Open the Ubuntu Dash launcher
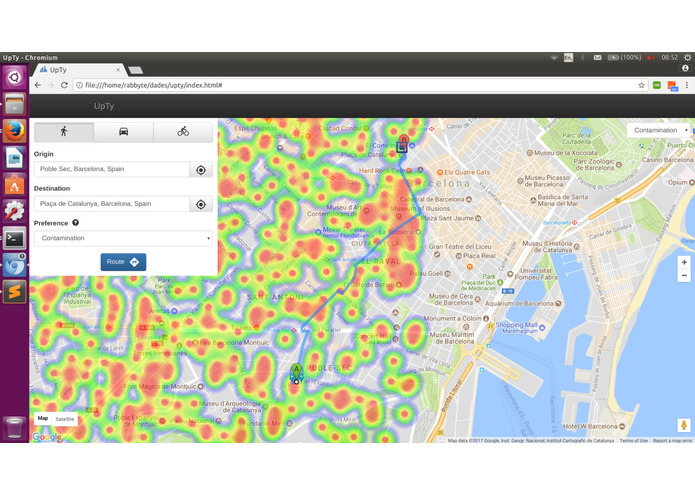The height and width of the screenshot is (494, 695). click(x=14, y=78)
